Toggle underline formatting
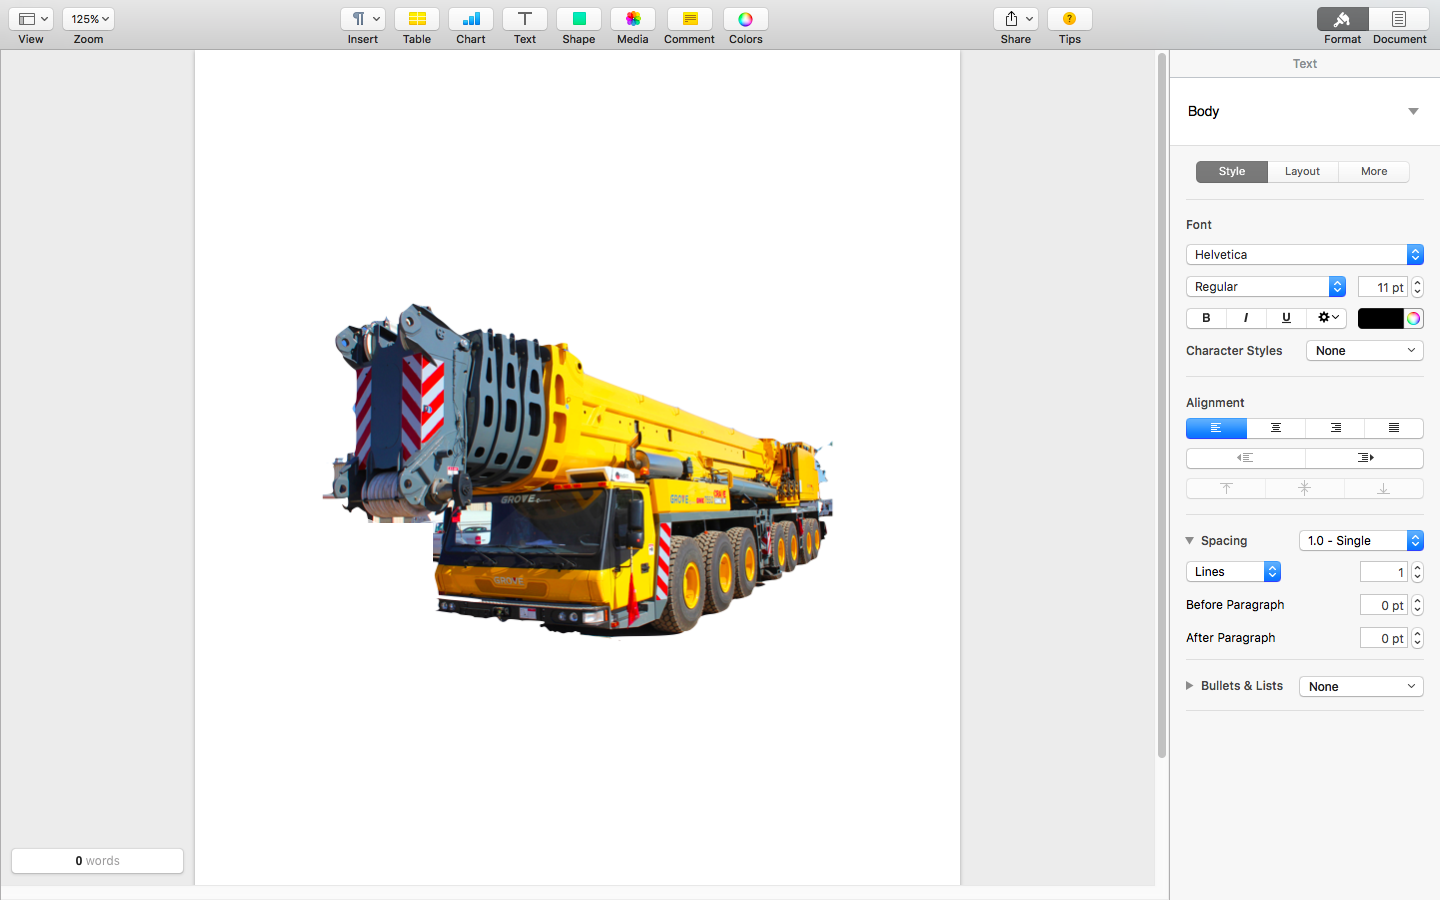The width and height of the screenshot is (1440, 900). [x=1285, y=318]
